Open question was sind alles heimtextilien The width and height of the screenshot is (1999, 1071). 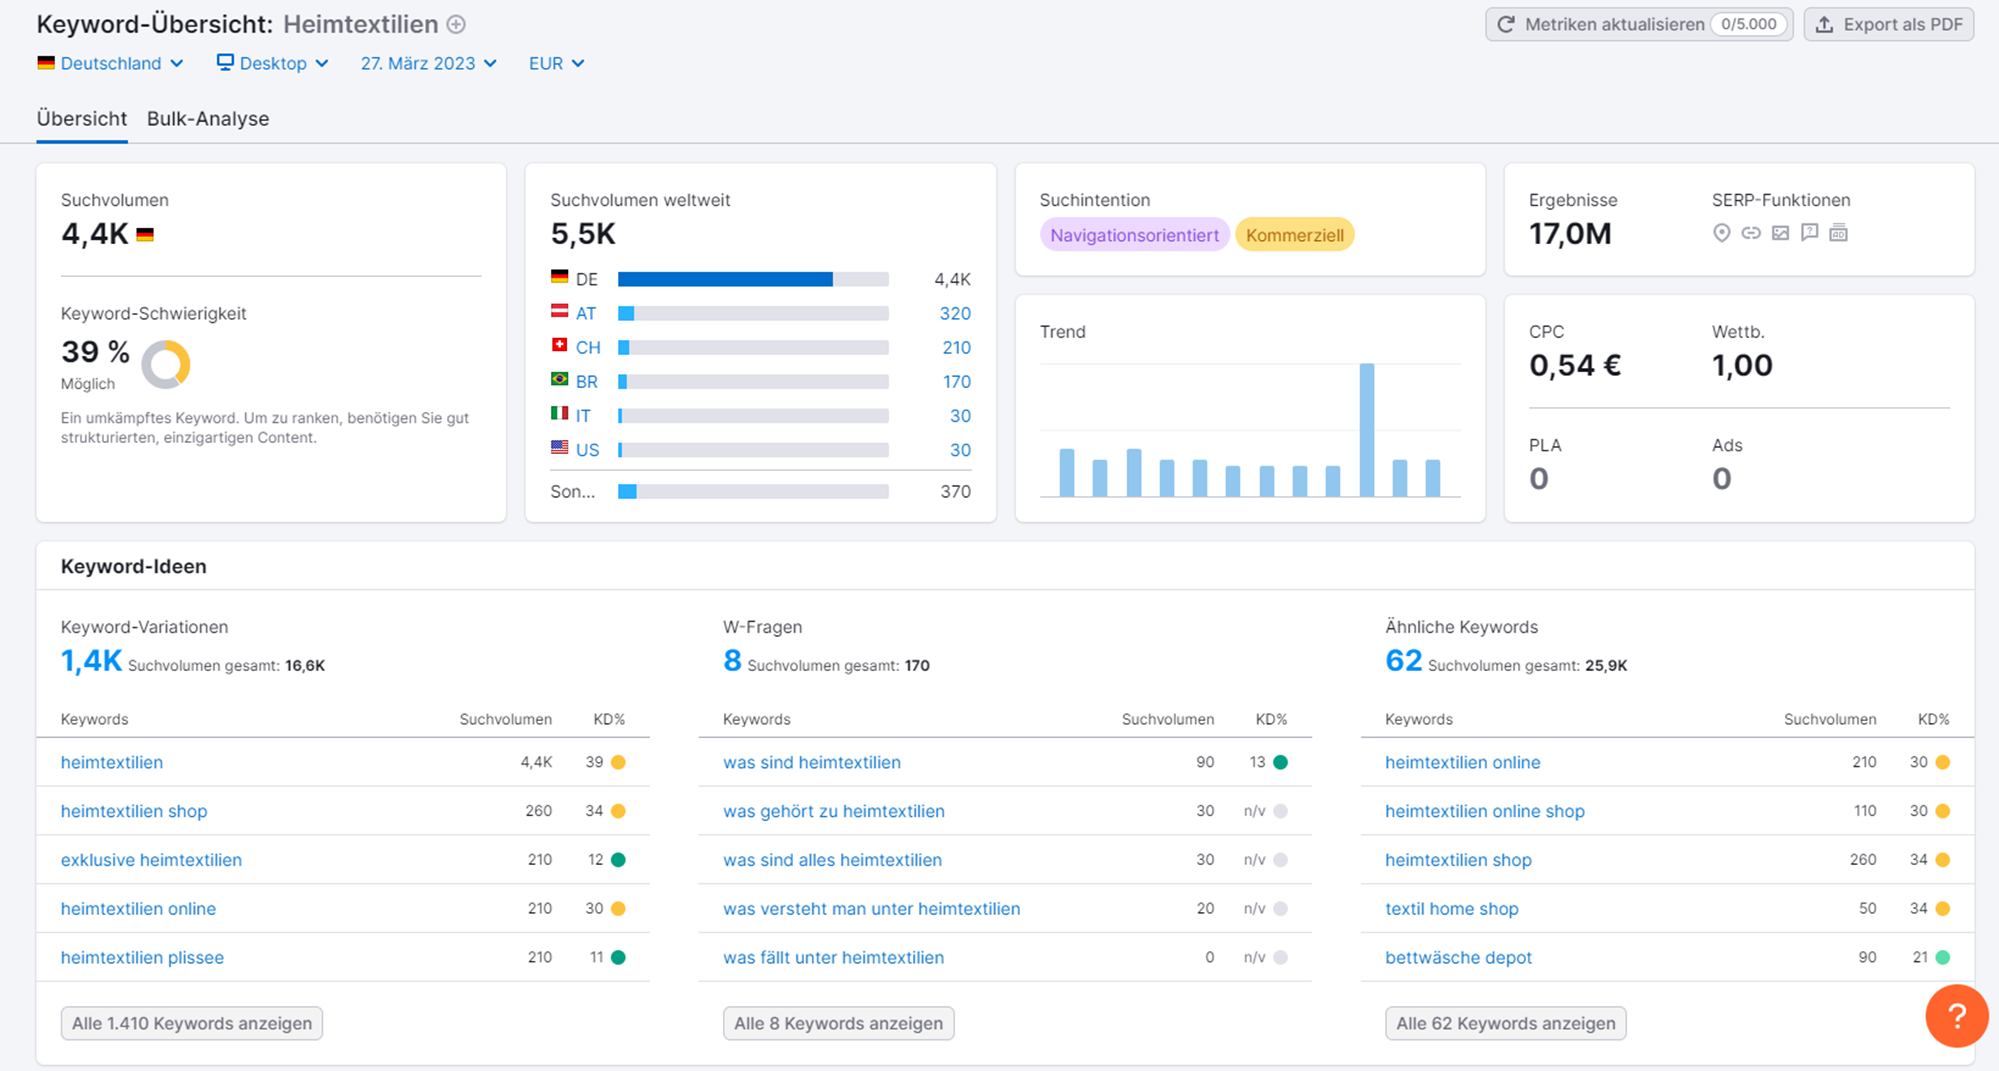[x=832, y=860]
